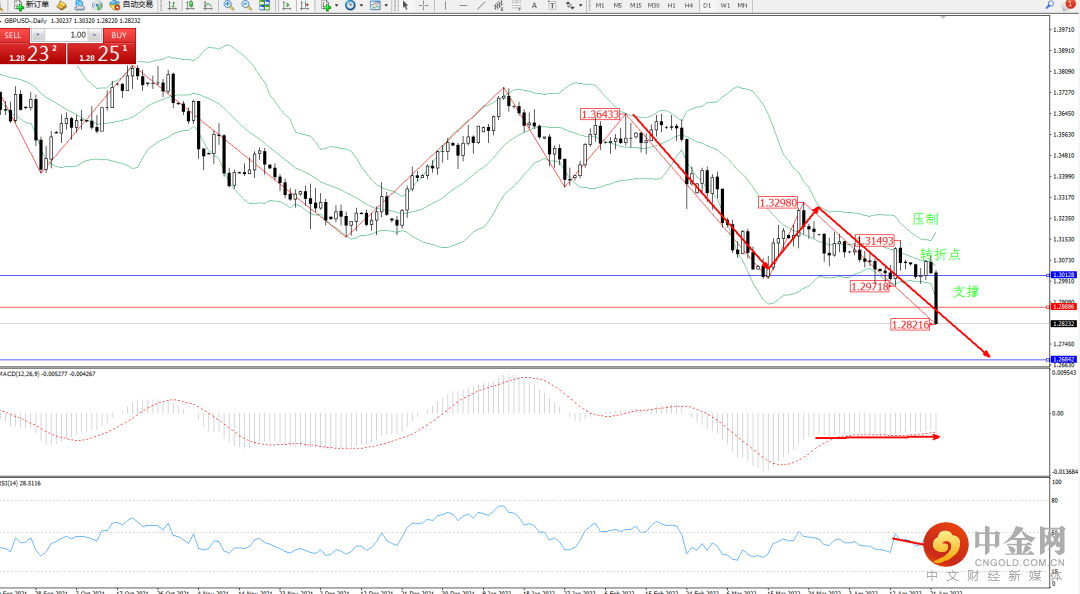
Task: Switch to MN timeframe
Action: [742, 5]
